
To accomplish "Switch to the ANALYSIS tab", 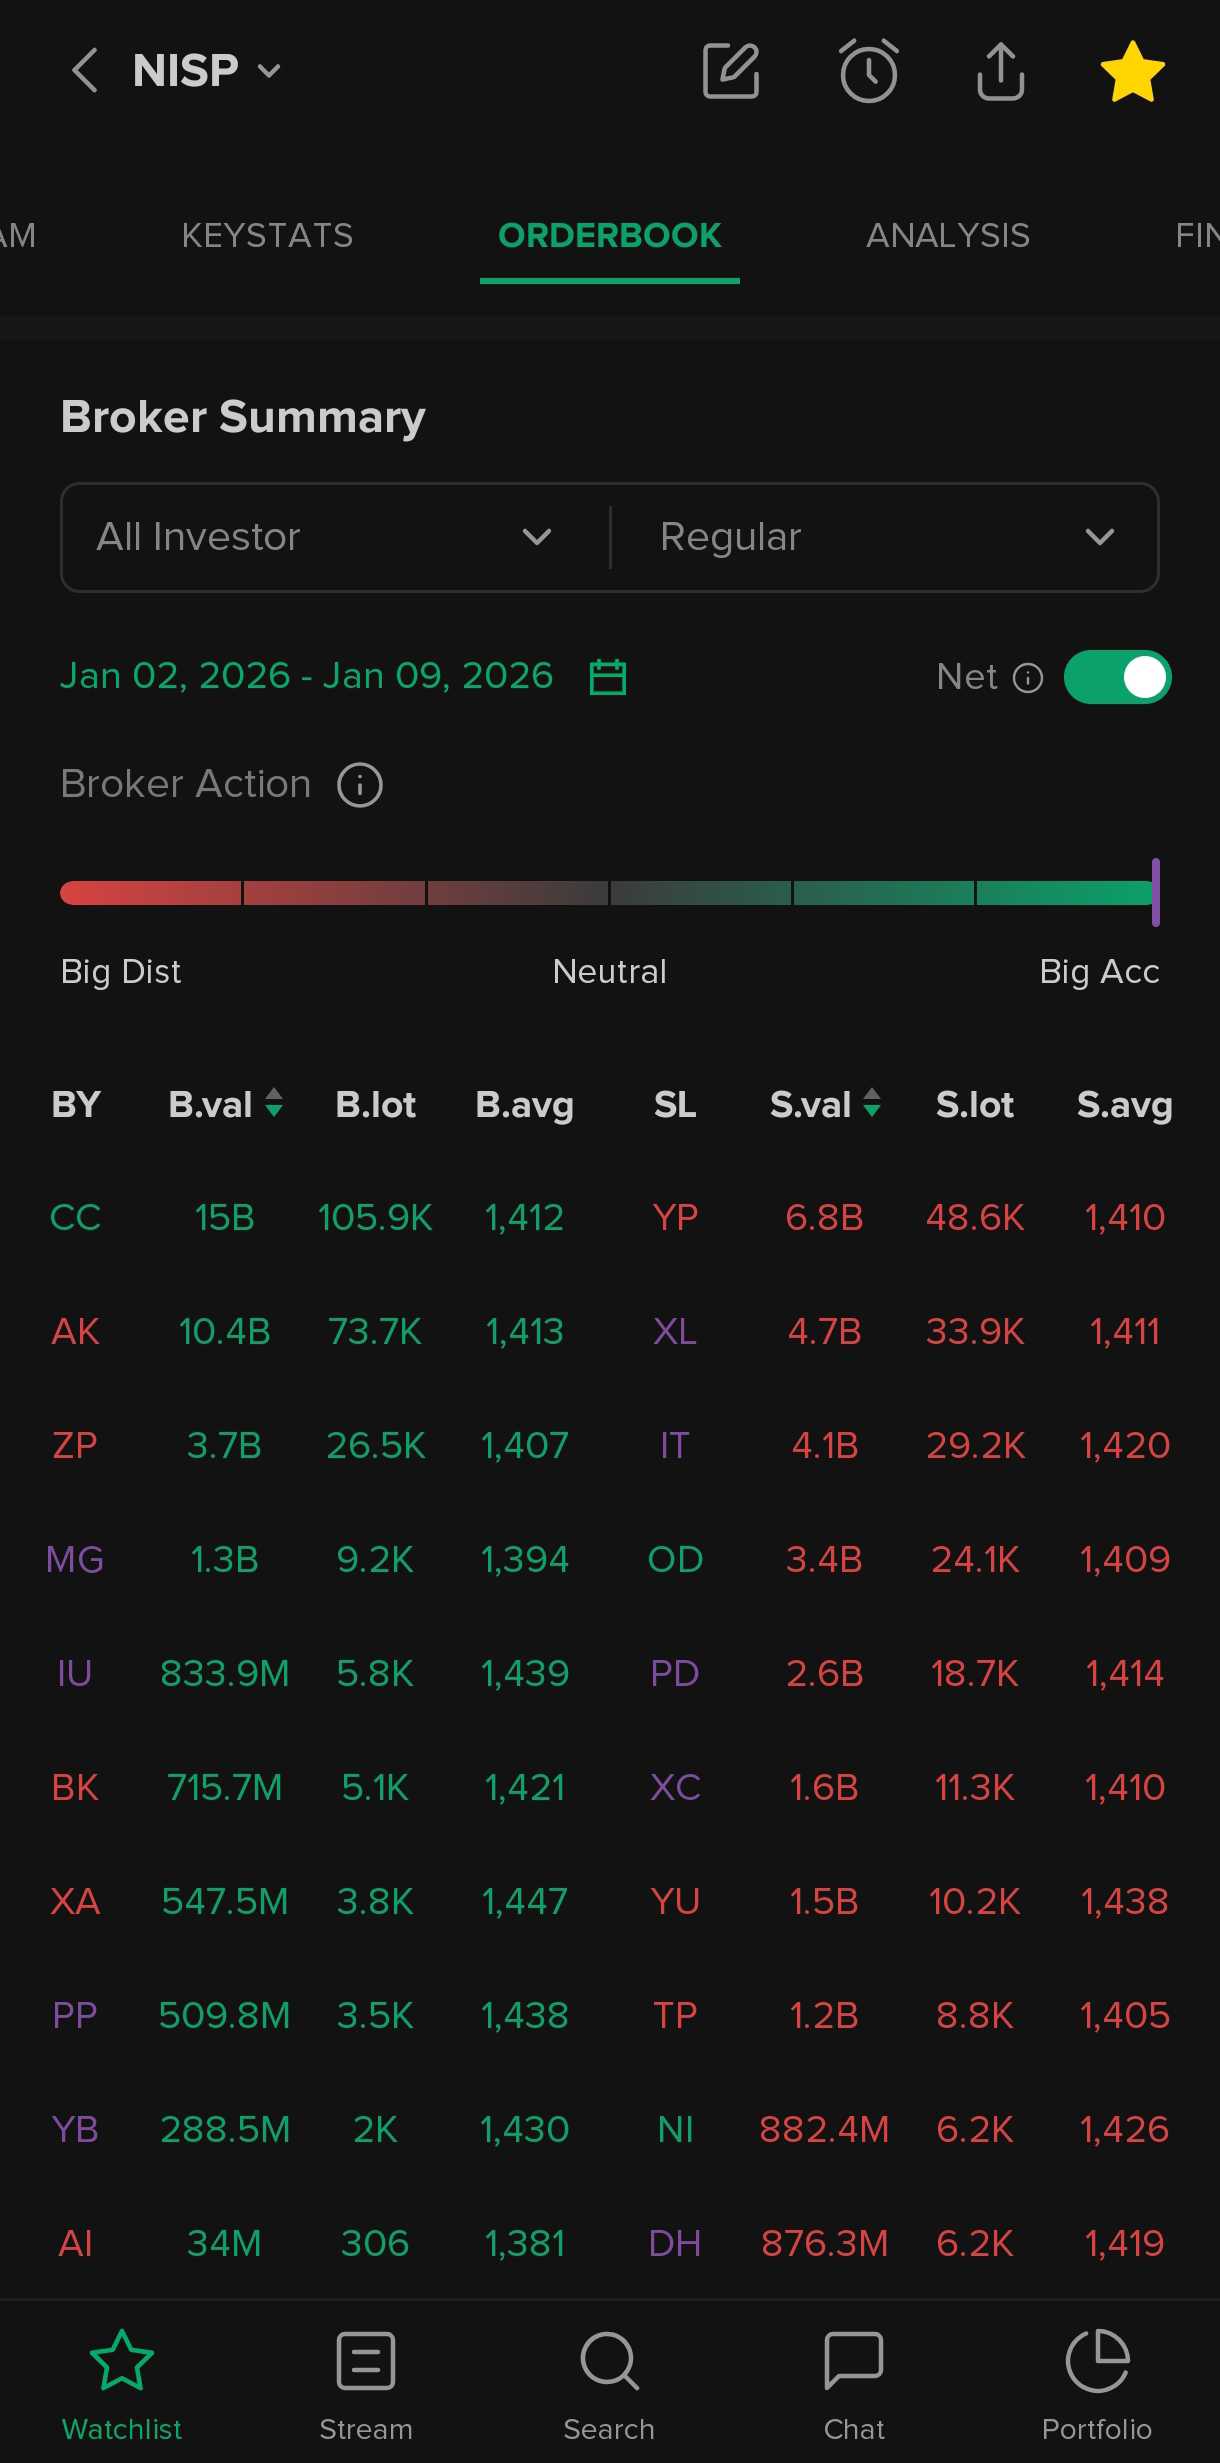I will tap(947, 236).
